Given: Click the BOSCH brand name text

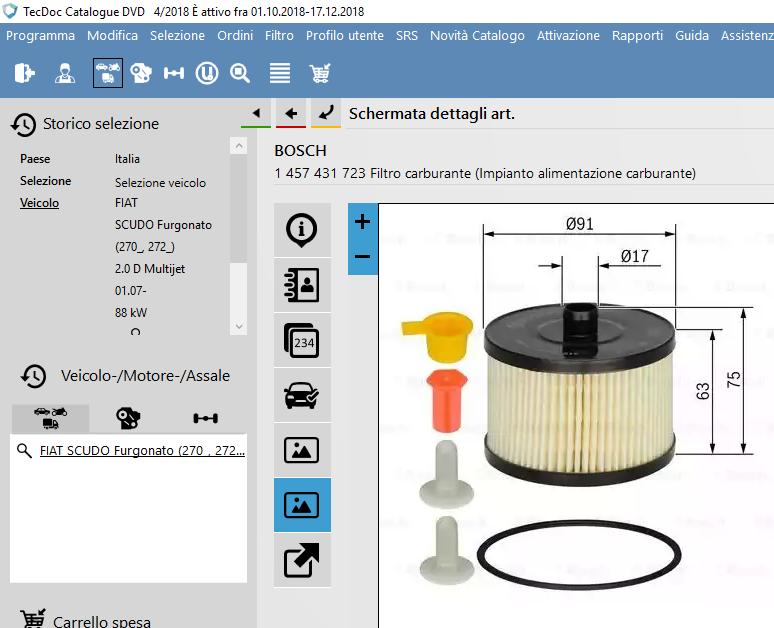Looking at the screenshot, I should [x=300, y=150].
